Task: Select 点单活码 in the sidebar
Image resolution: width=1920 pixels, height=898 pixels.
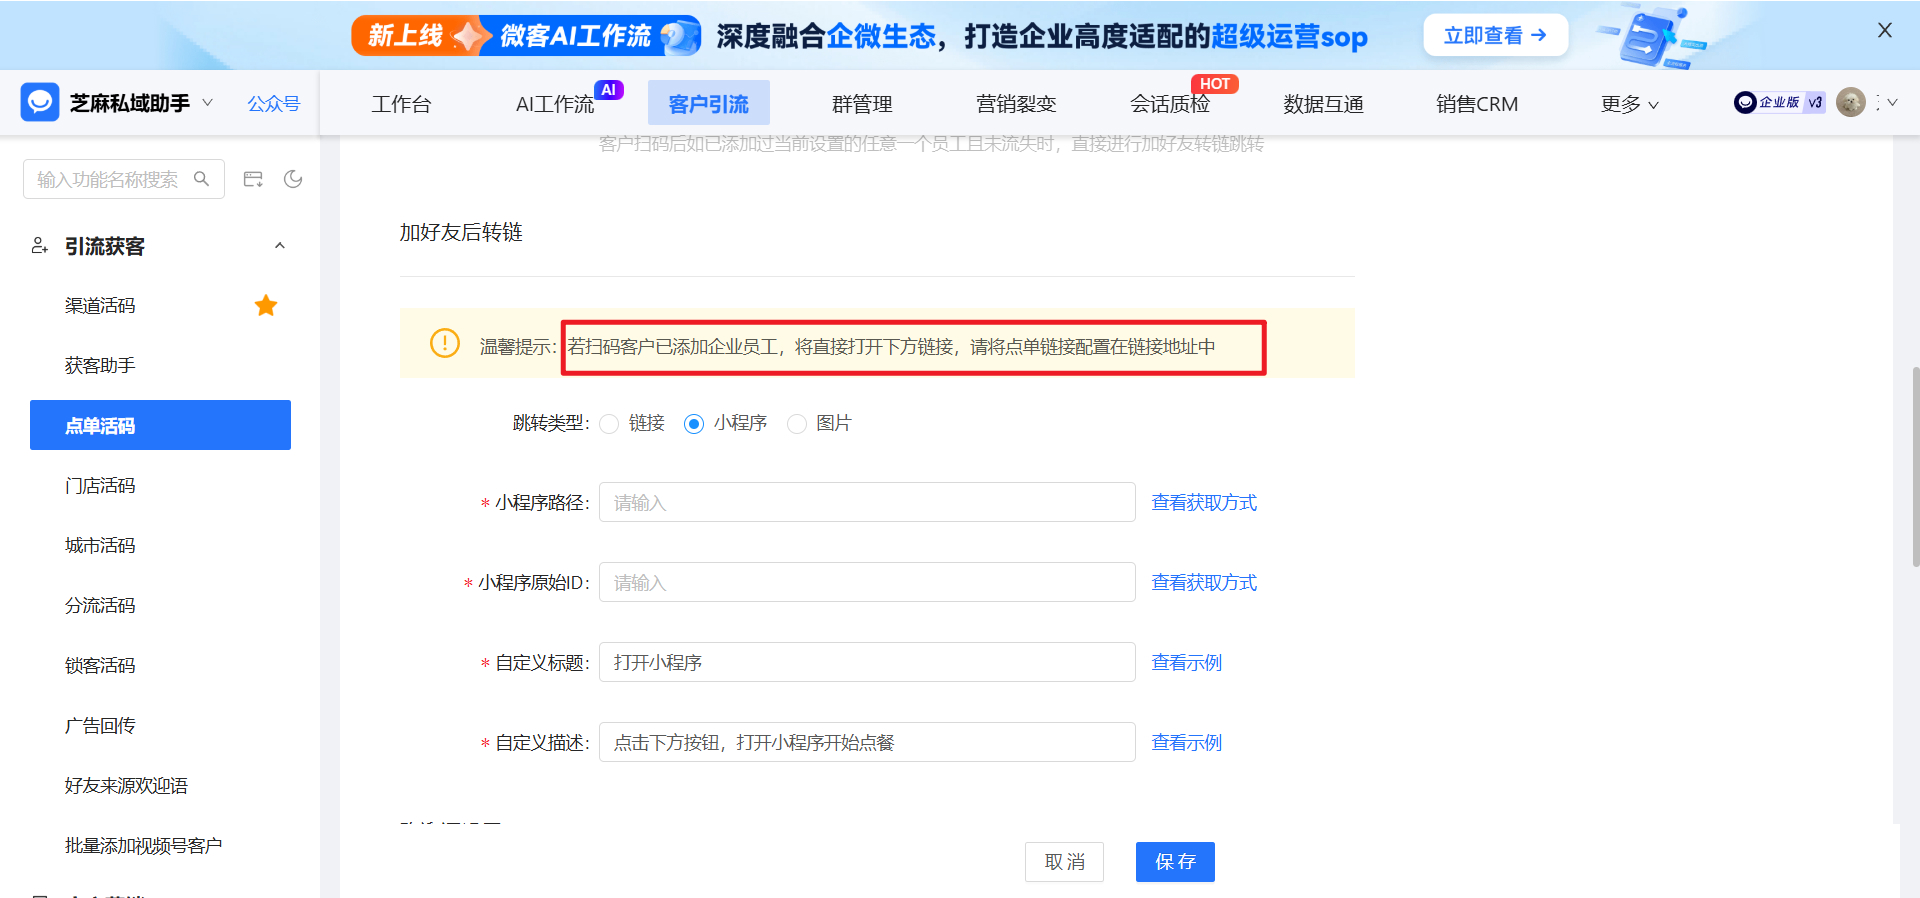Action: point(160,425)
